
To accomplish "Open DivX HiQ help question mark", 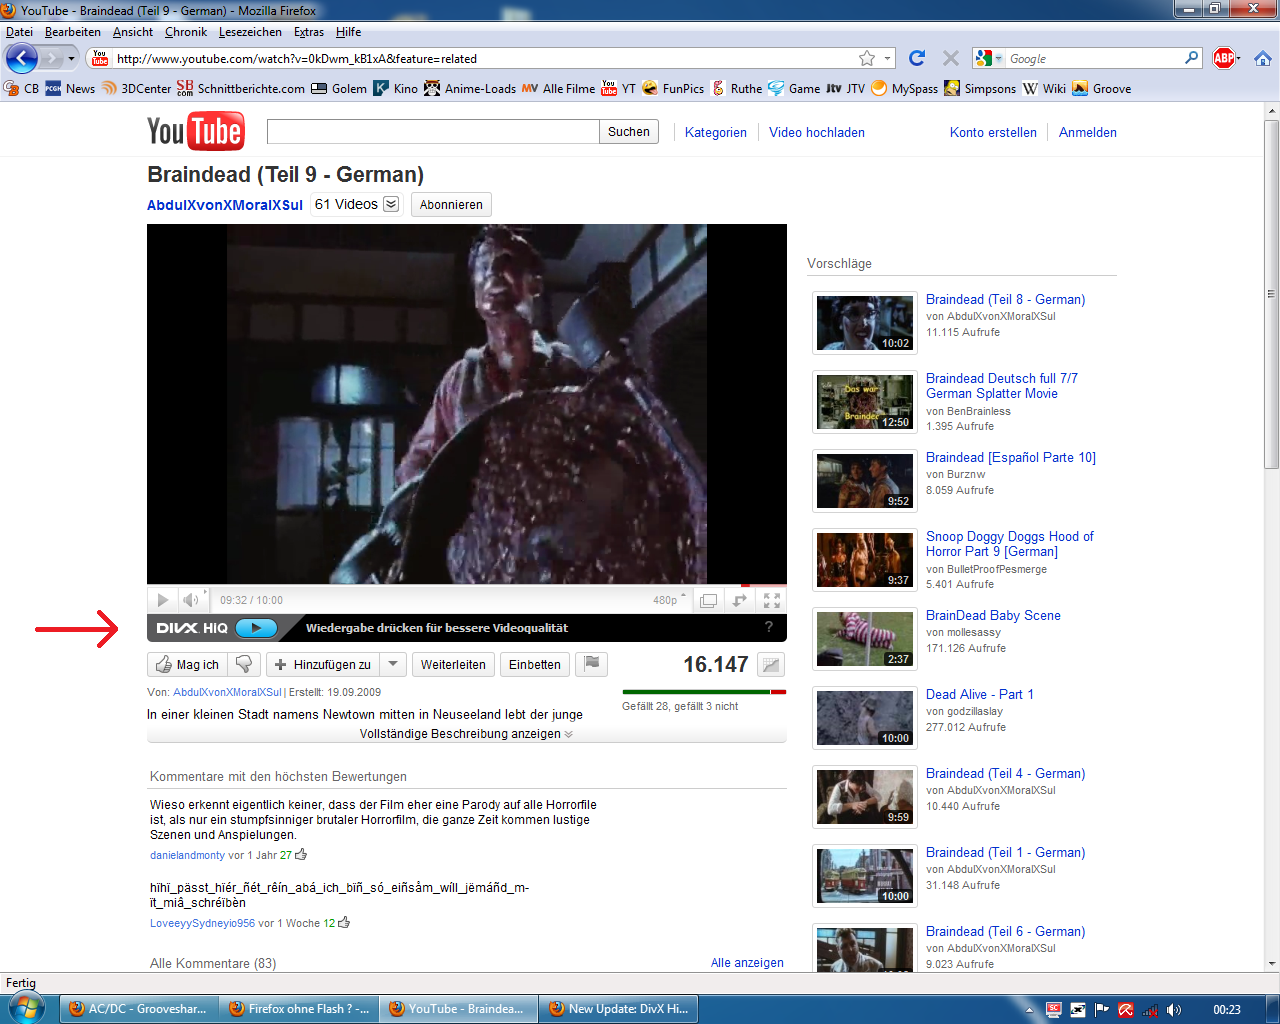I will 769,627.
